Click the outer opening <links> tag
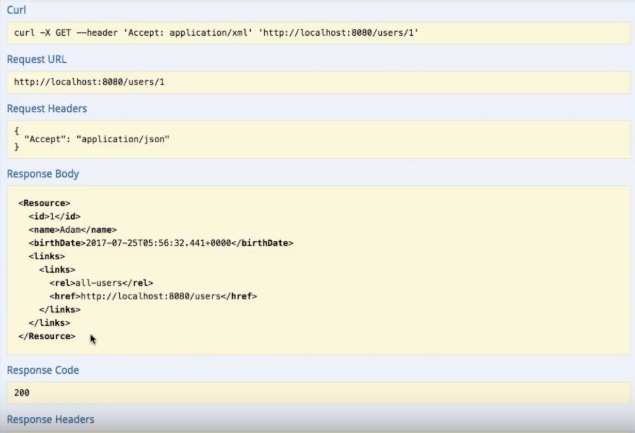 pyautogui.click(x=47, y=256)
